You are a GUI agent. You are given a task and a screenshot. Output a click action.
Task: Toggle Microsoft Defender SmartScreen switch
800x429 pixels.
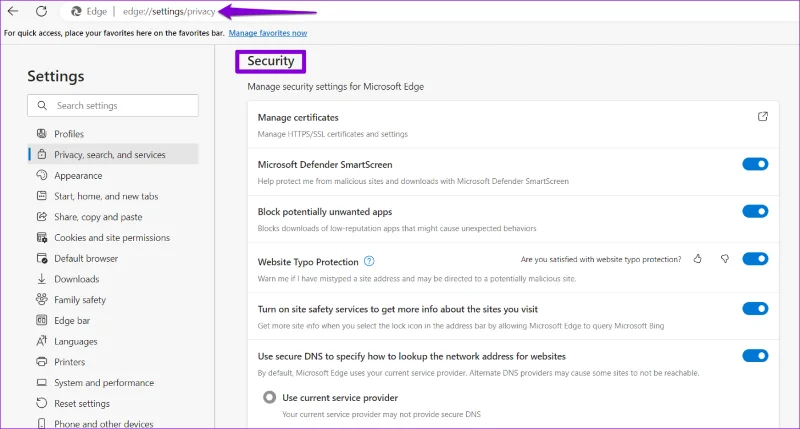[x=755, y=164]
